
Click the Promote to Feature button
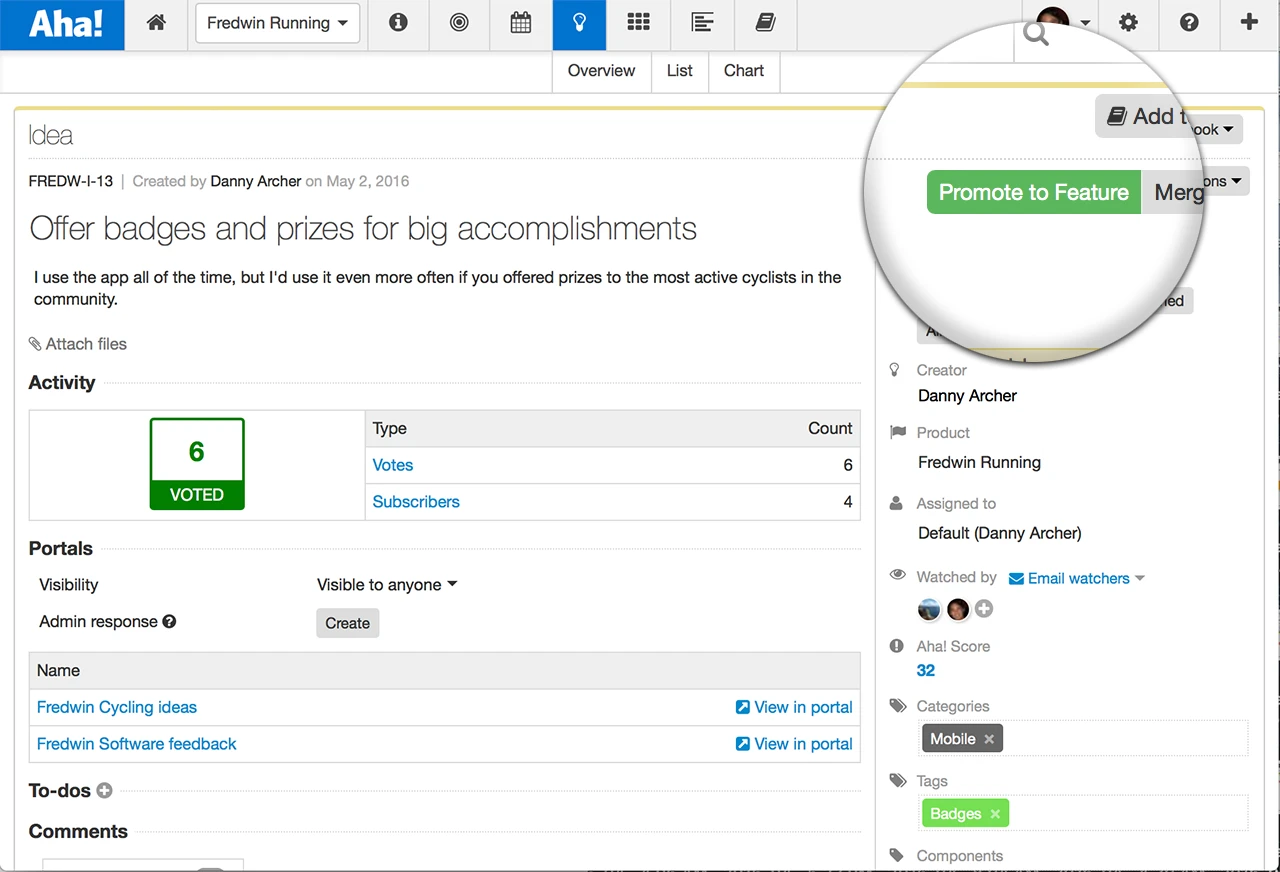pyautogui.click(x=1033, y=193)
